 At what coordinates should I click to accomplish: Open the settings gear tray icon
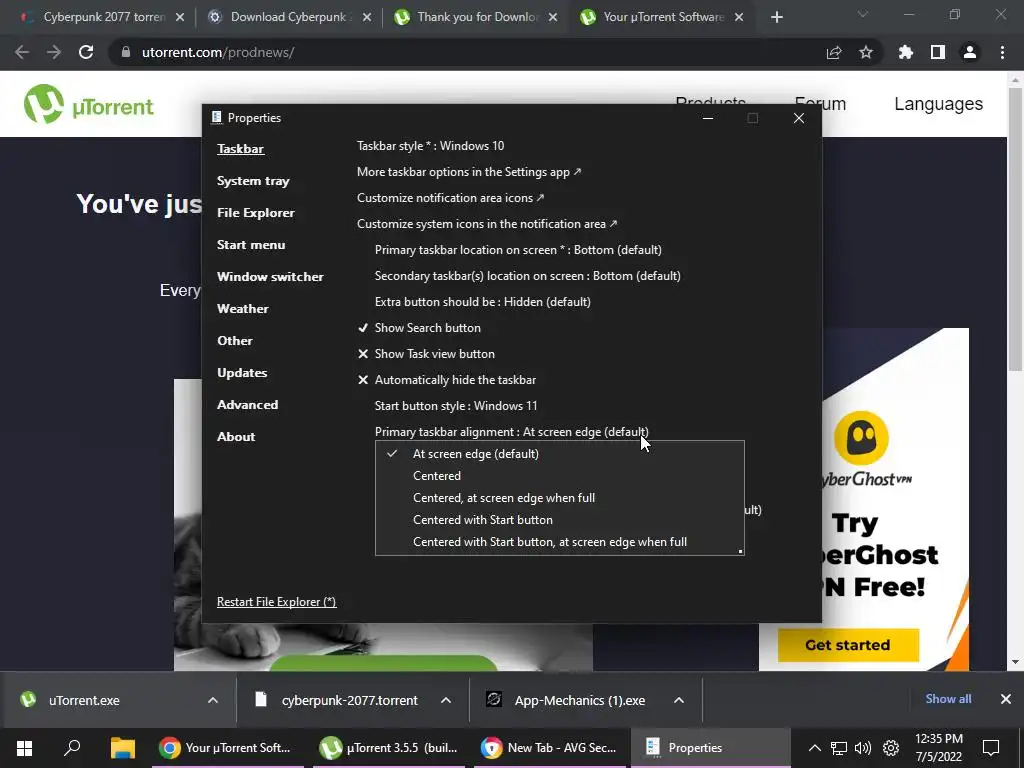click(891, 748)
